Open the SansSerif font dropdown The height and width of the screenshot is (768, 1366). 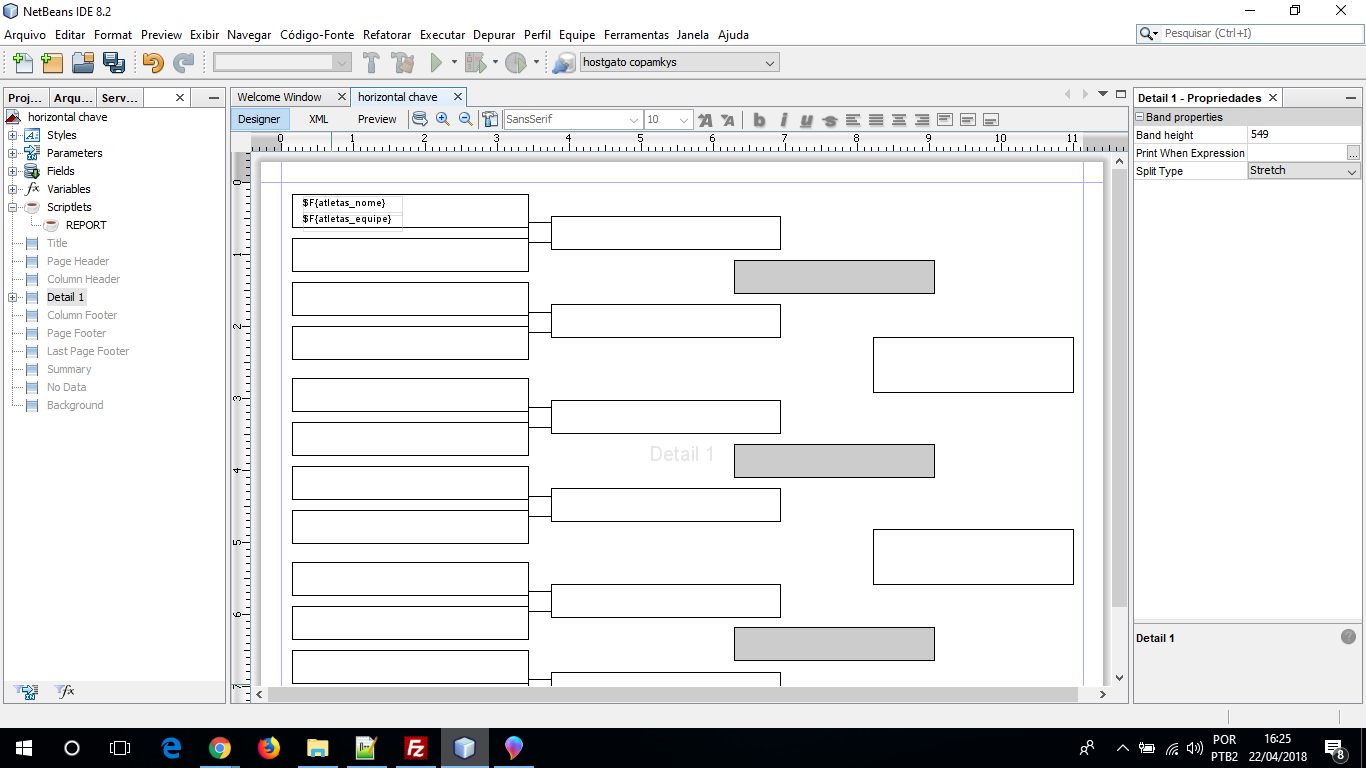point(634,120)
